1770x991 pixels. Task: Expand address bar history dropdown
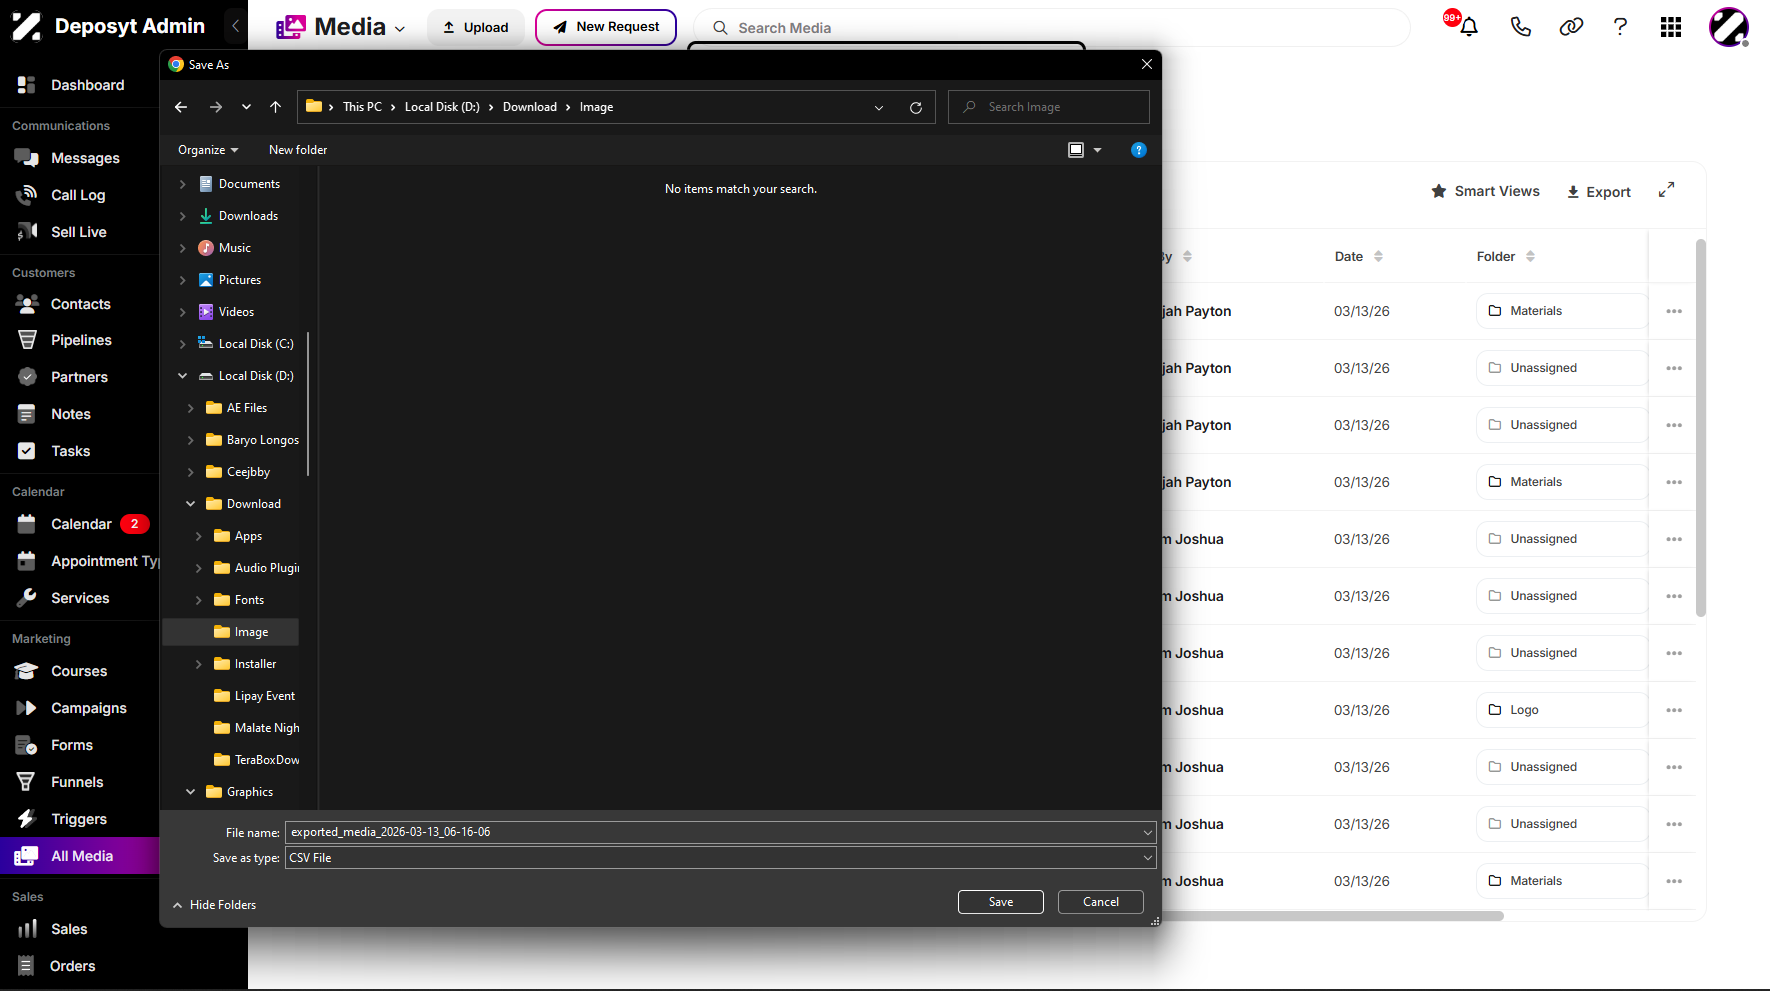[879, 108]
